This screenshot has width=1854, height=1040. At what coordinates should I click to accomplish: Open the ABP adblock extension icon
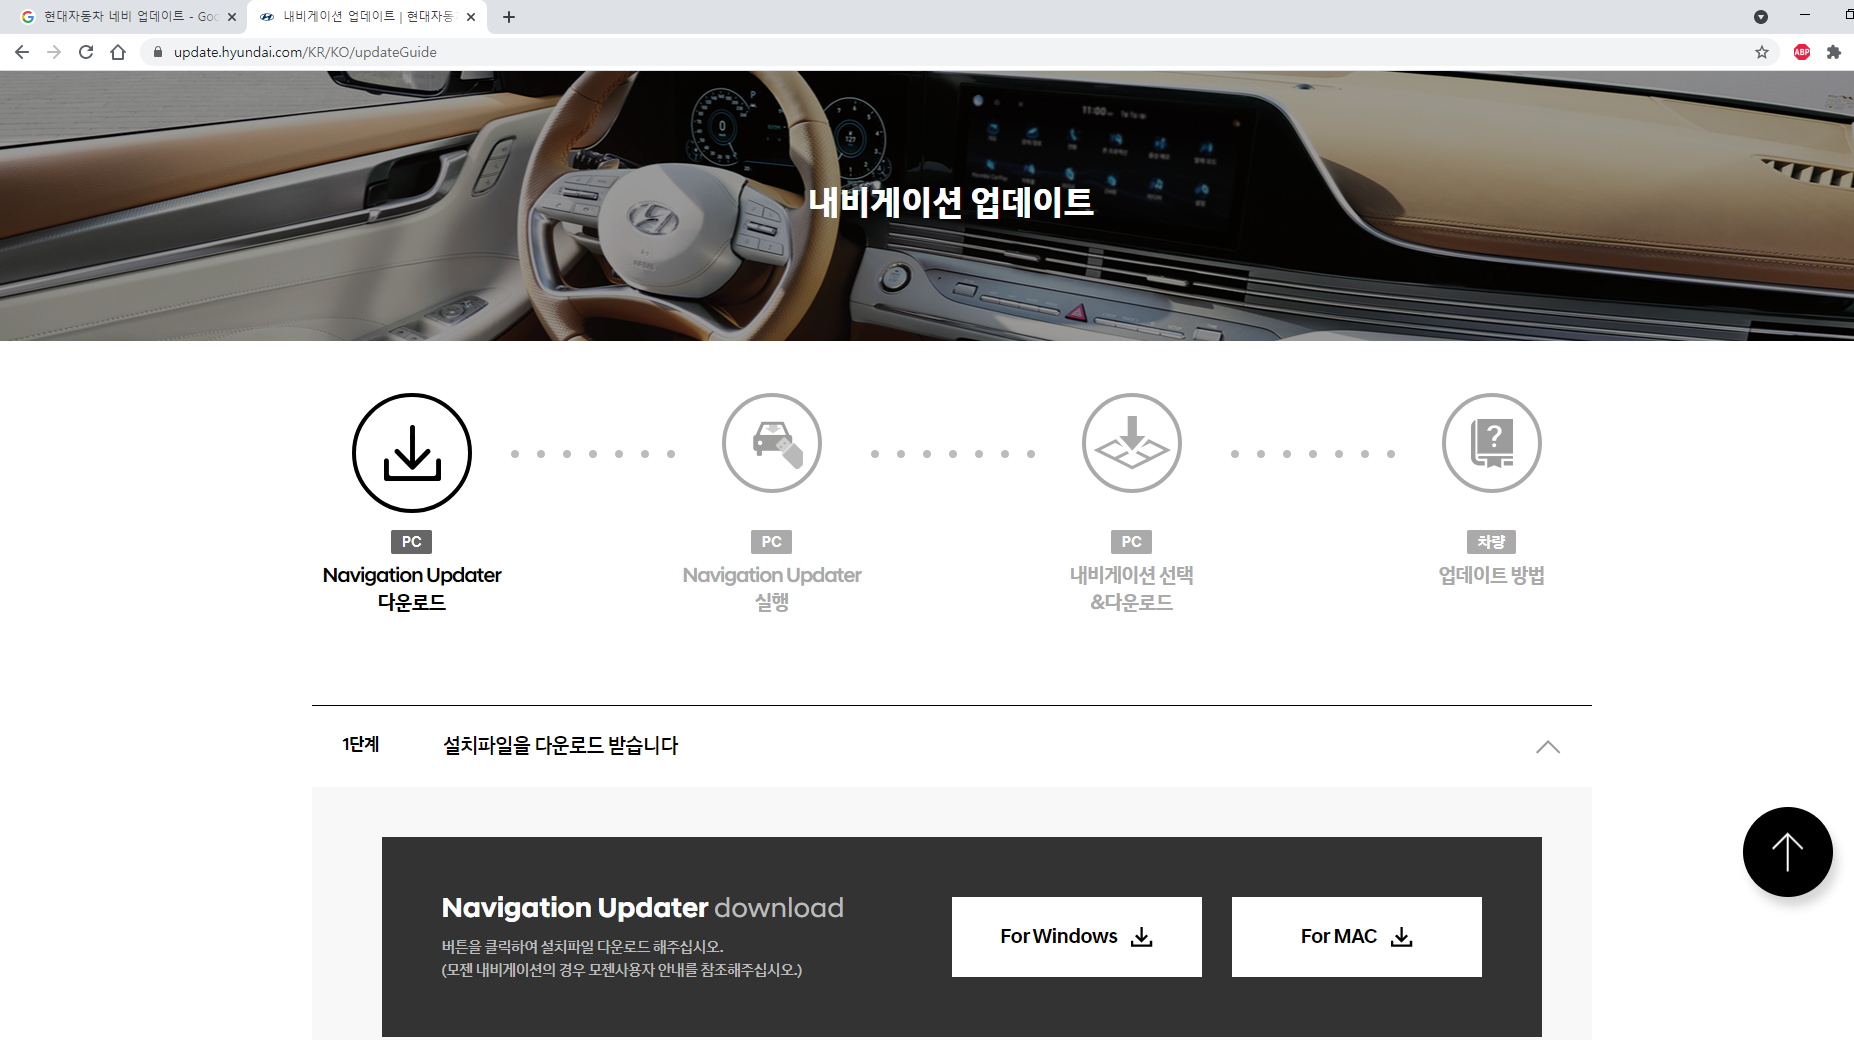(x=1802, y=52)
